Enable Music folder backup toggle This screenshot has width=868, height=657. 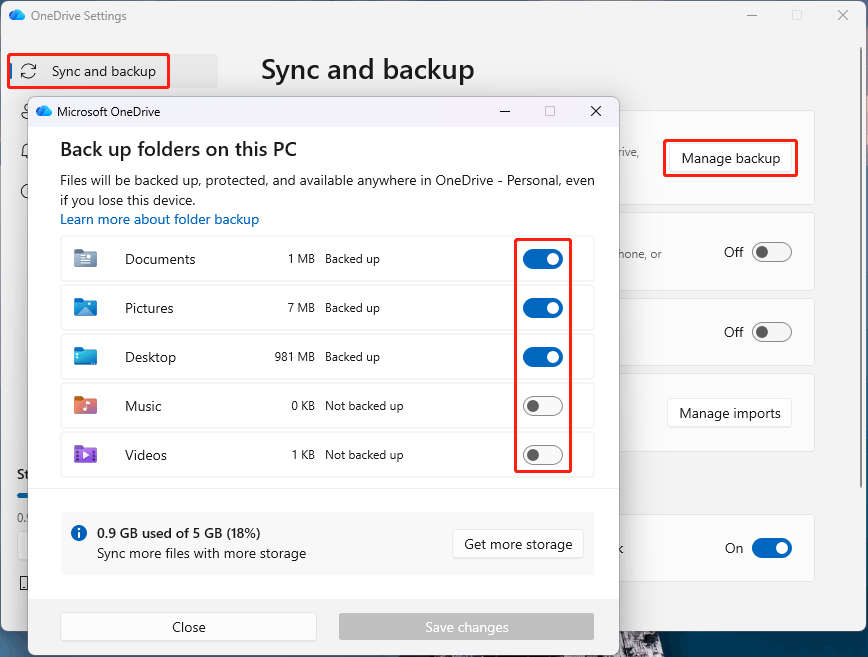click(542, 406)
